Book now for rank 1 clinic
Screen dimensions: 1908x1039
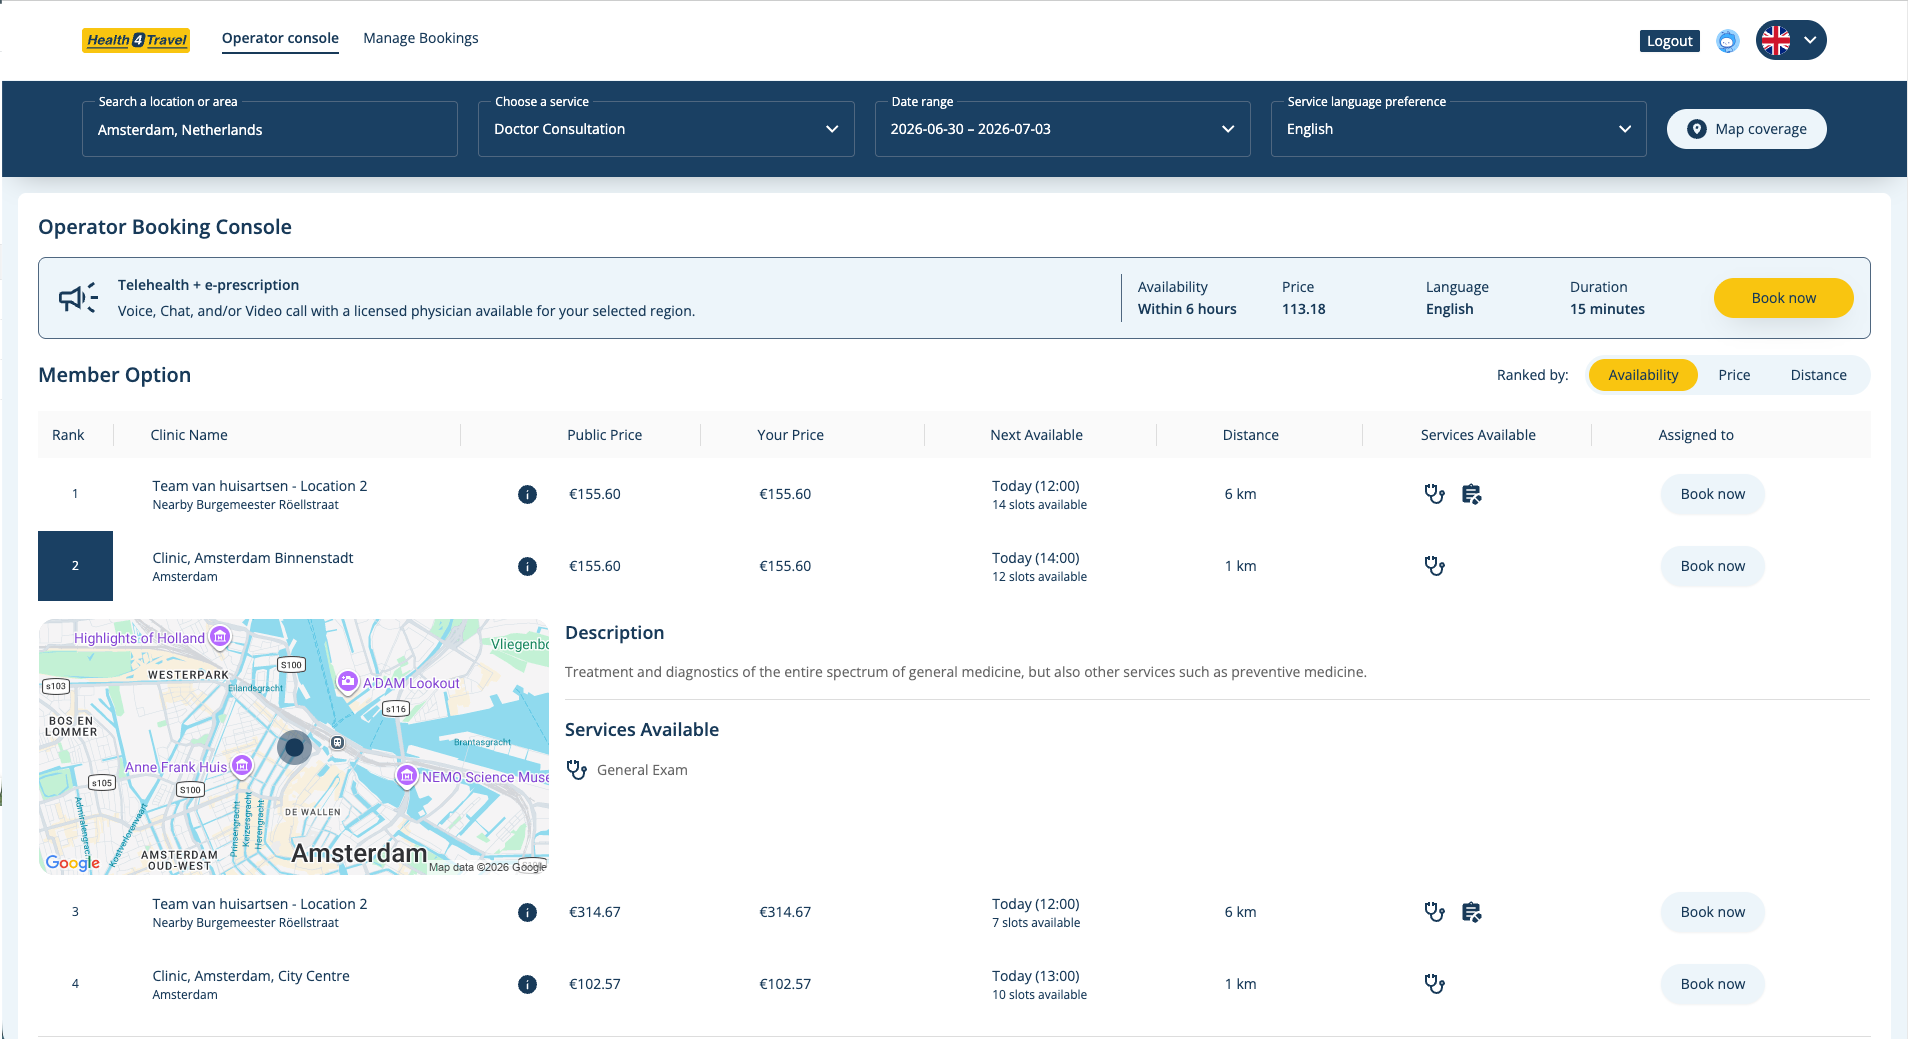[x=1712, y=494]
